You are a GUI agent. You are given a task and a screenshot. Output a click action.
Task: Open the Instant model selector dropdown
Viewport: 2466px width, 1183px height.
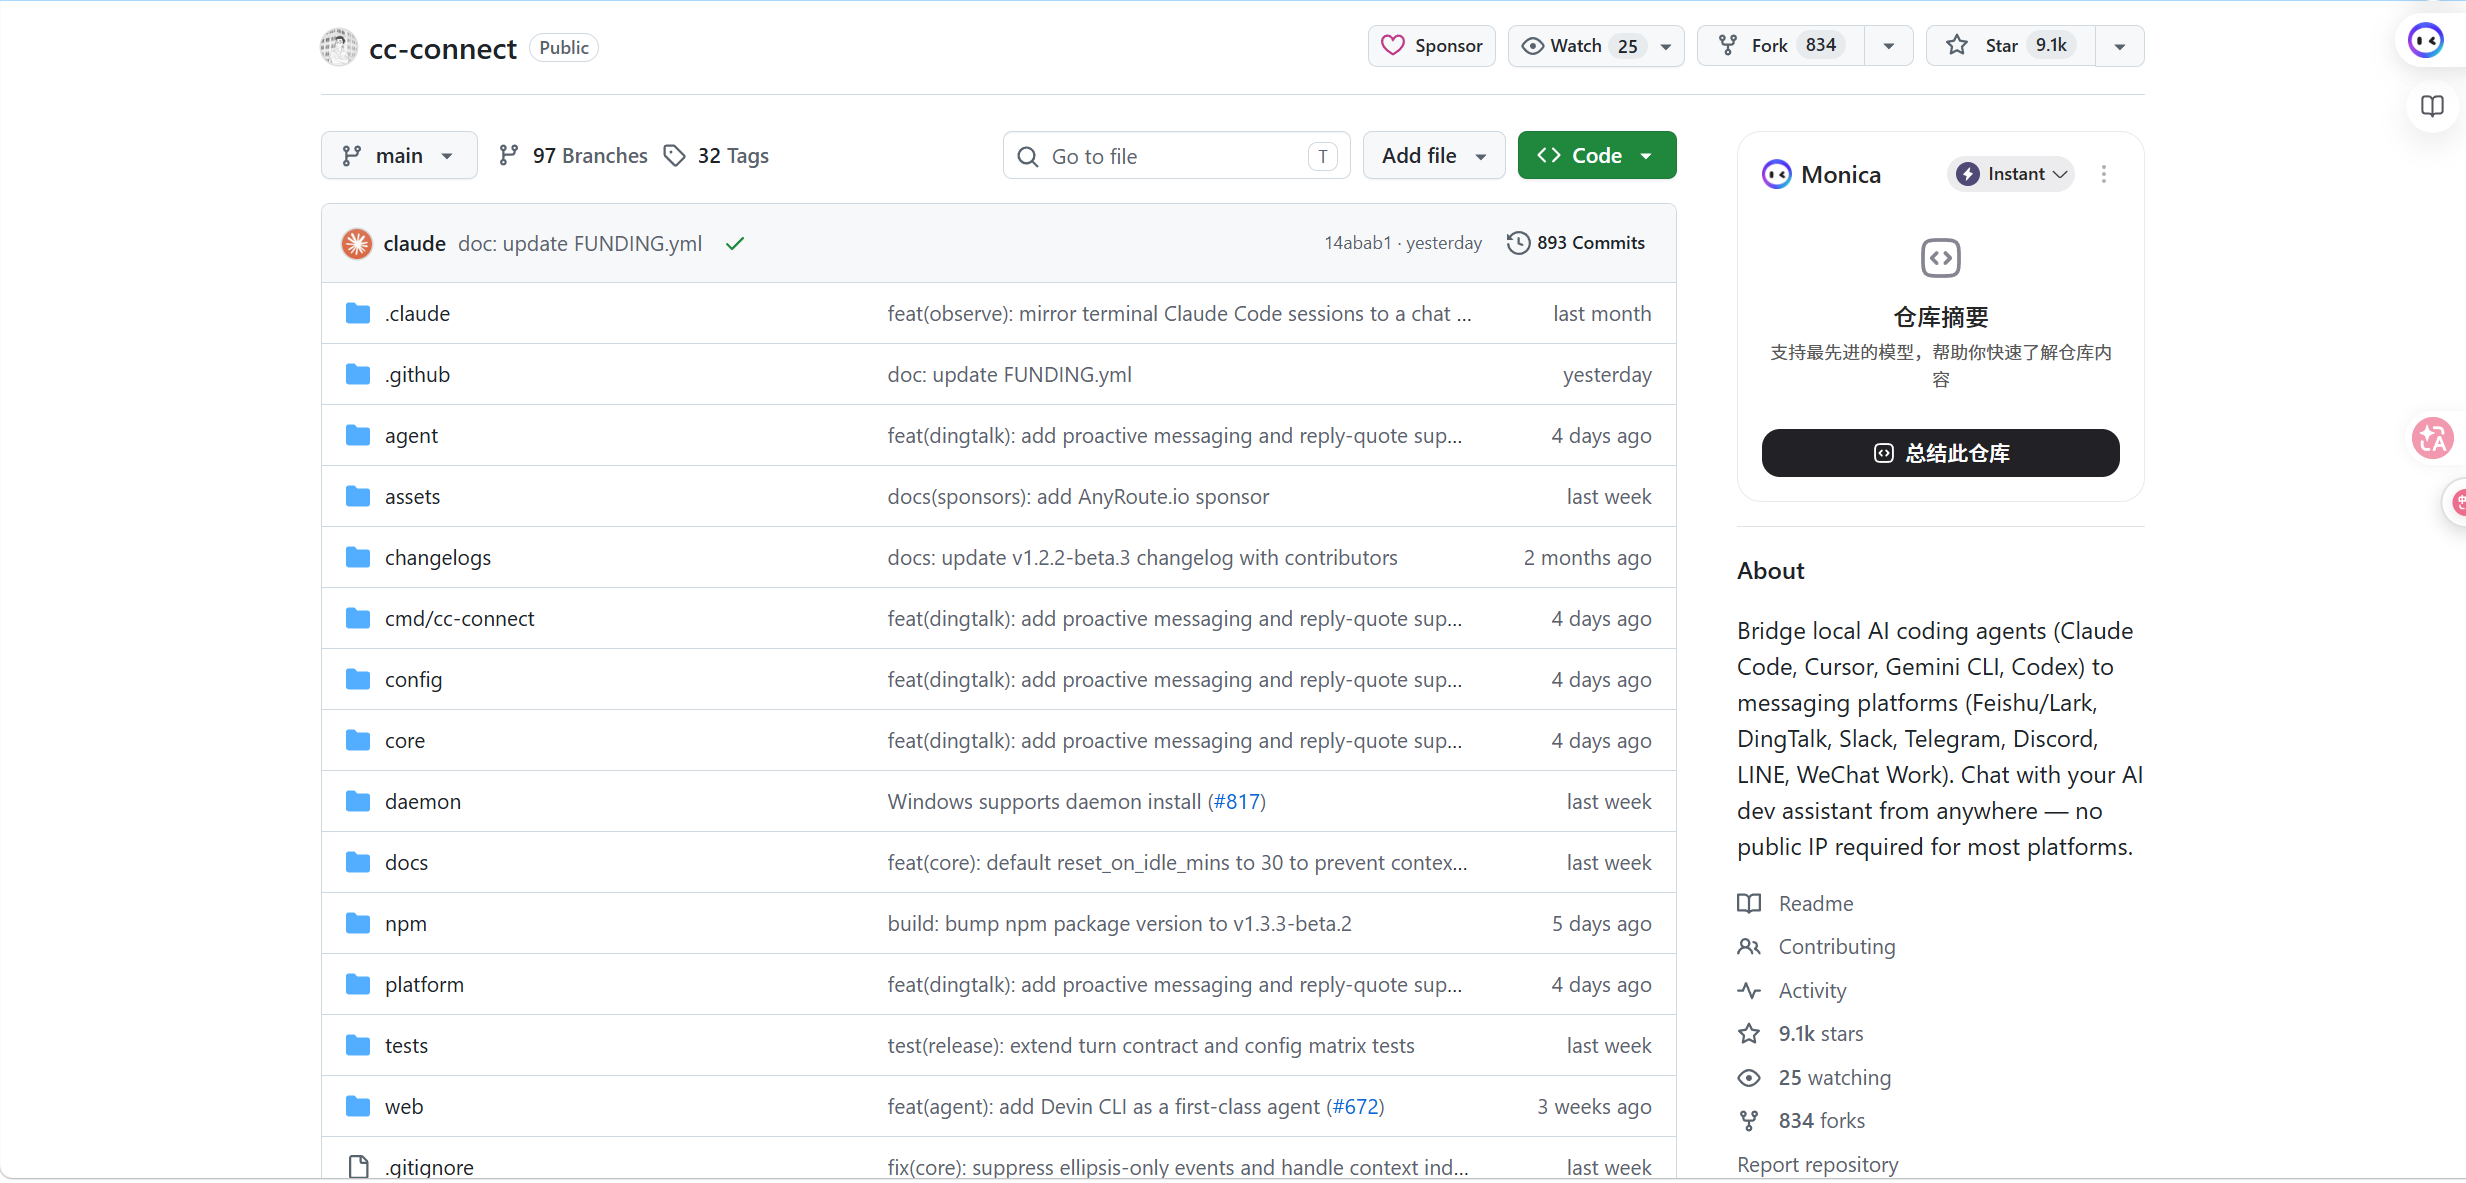pos(2011,174)
